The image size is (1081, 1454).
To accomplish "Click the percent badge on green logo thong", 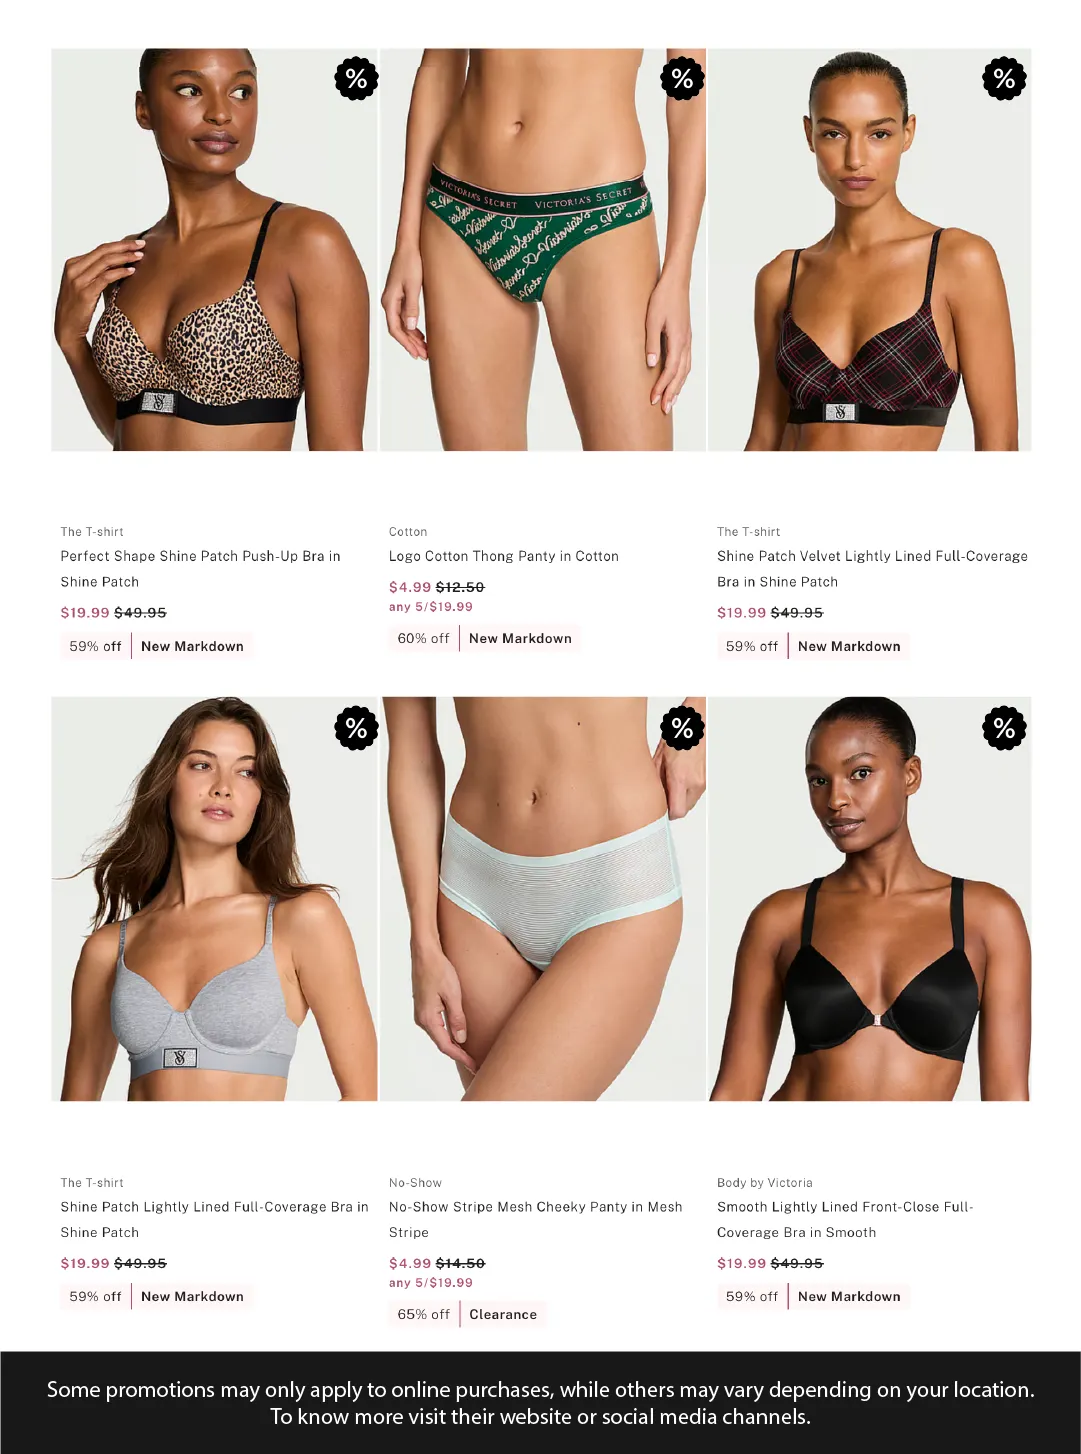I will pos(683,79).
